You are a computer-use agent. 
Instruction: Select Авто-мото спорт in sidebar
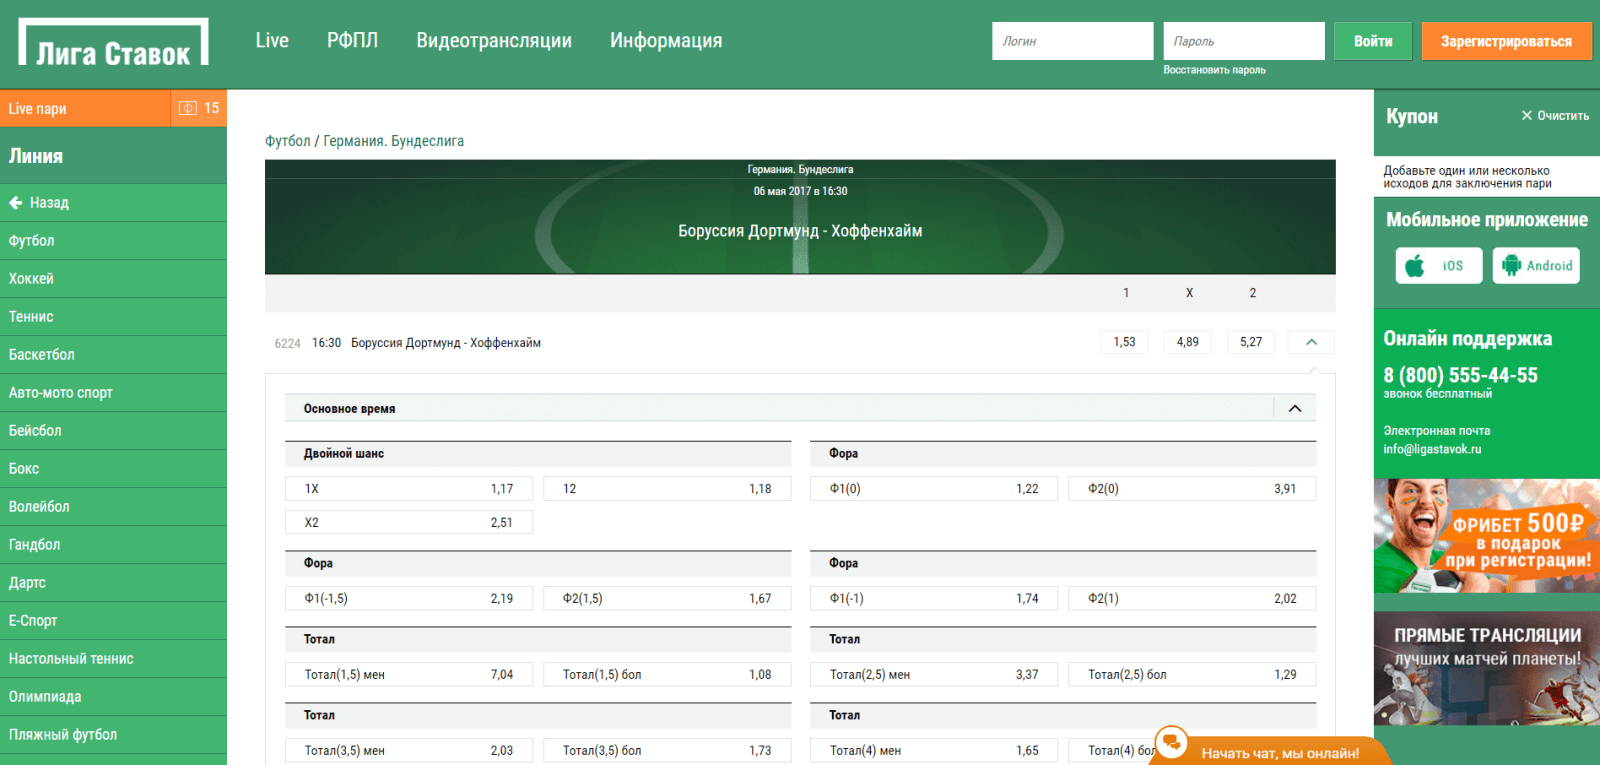(113, 393)
